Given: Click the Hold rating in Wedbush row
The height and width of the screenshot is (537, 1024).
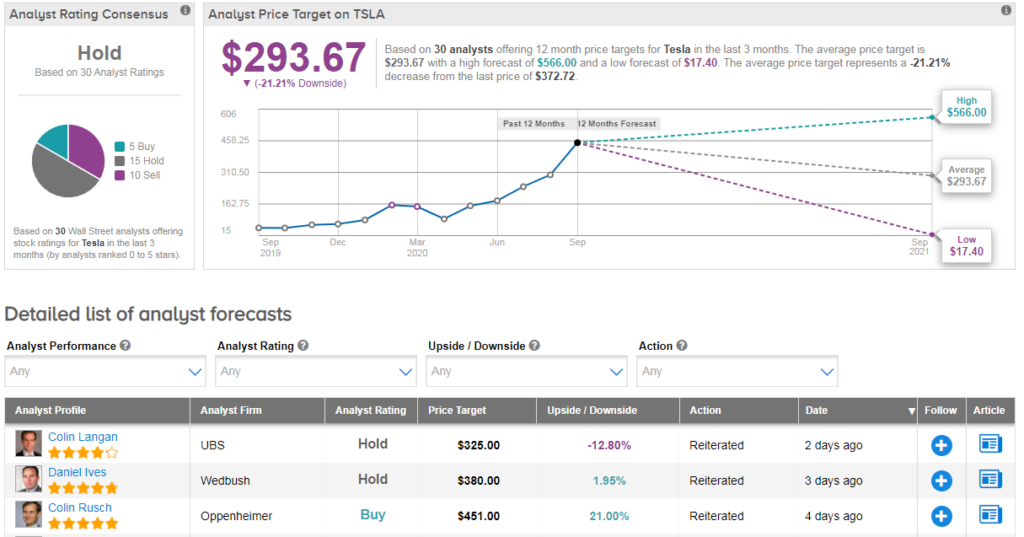Looking at the screenshot, I should pyautogui.click(x=373, y=480).
